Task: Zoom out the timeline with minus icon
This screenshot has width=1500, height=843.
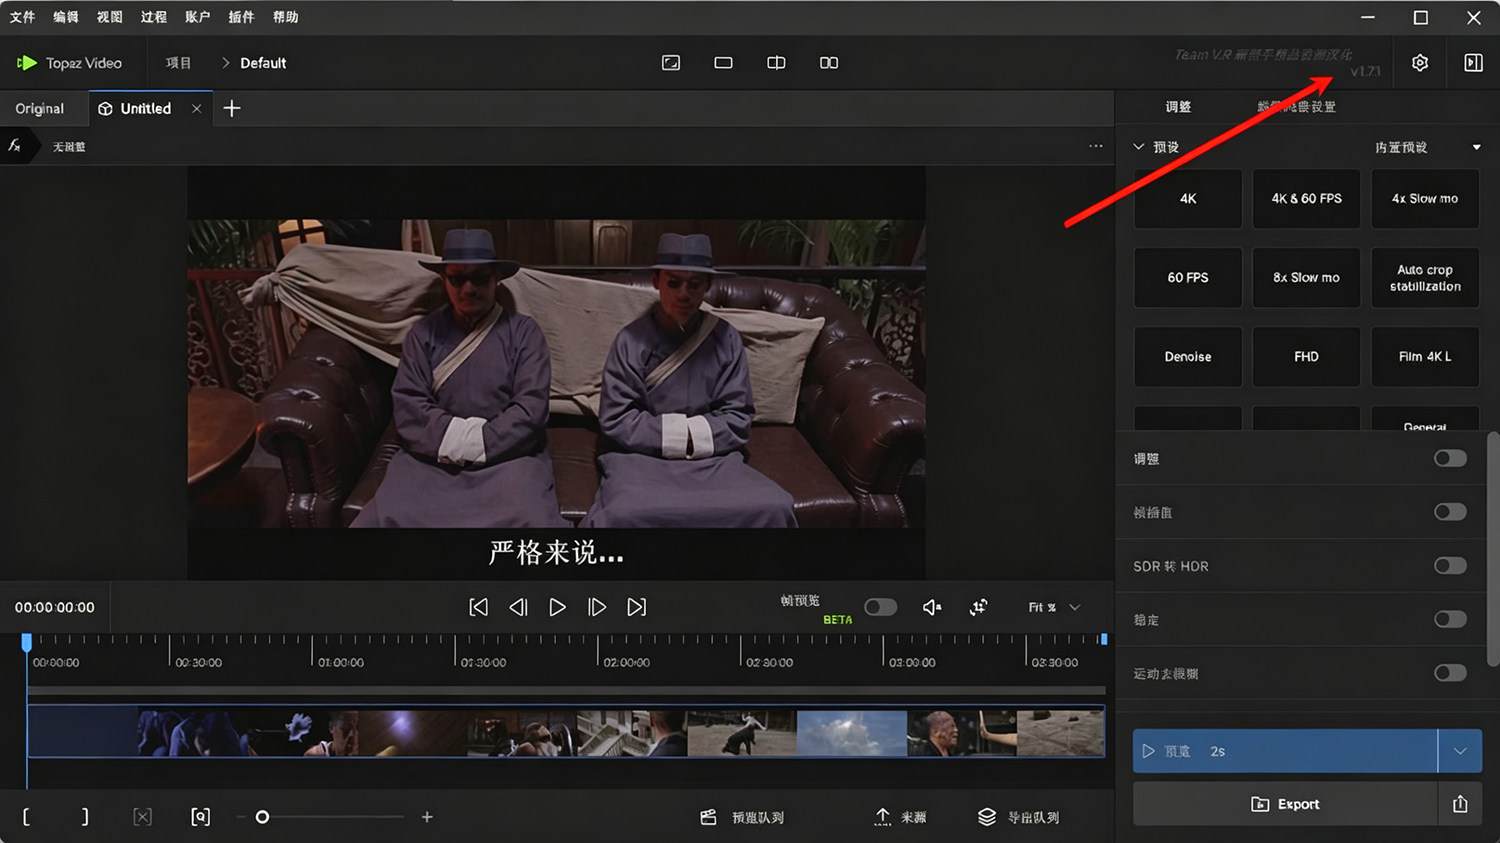Action: pyautogui.click(x=241, y=817)
